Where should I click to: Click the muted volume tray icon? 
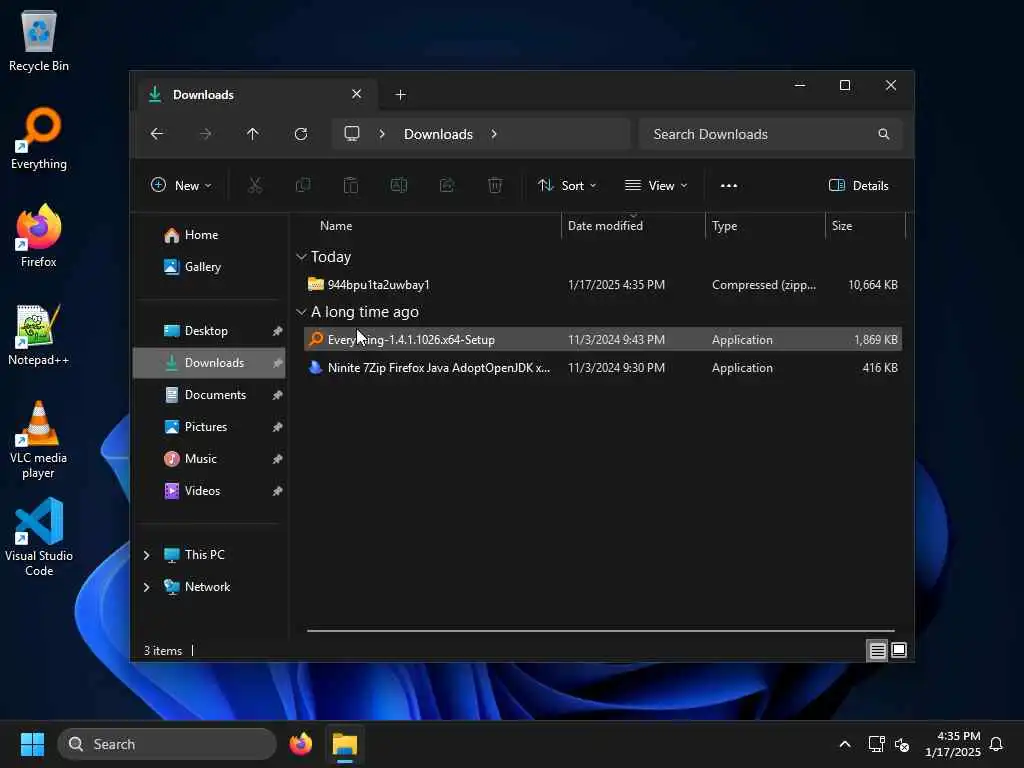[902, 744]
